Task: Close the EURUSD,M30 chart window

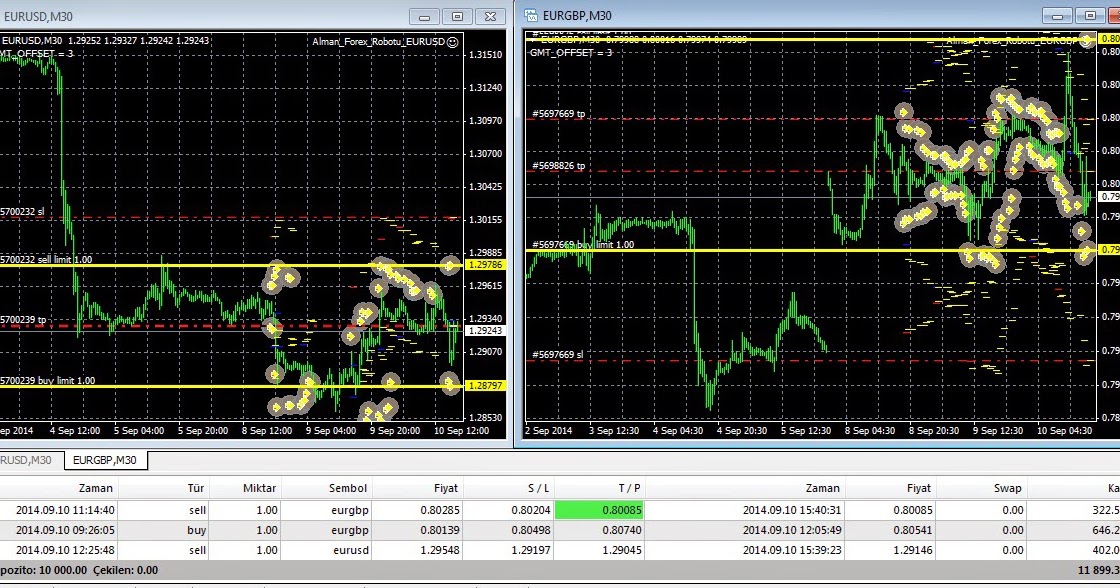Action: 491,16
